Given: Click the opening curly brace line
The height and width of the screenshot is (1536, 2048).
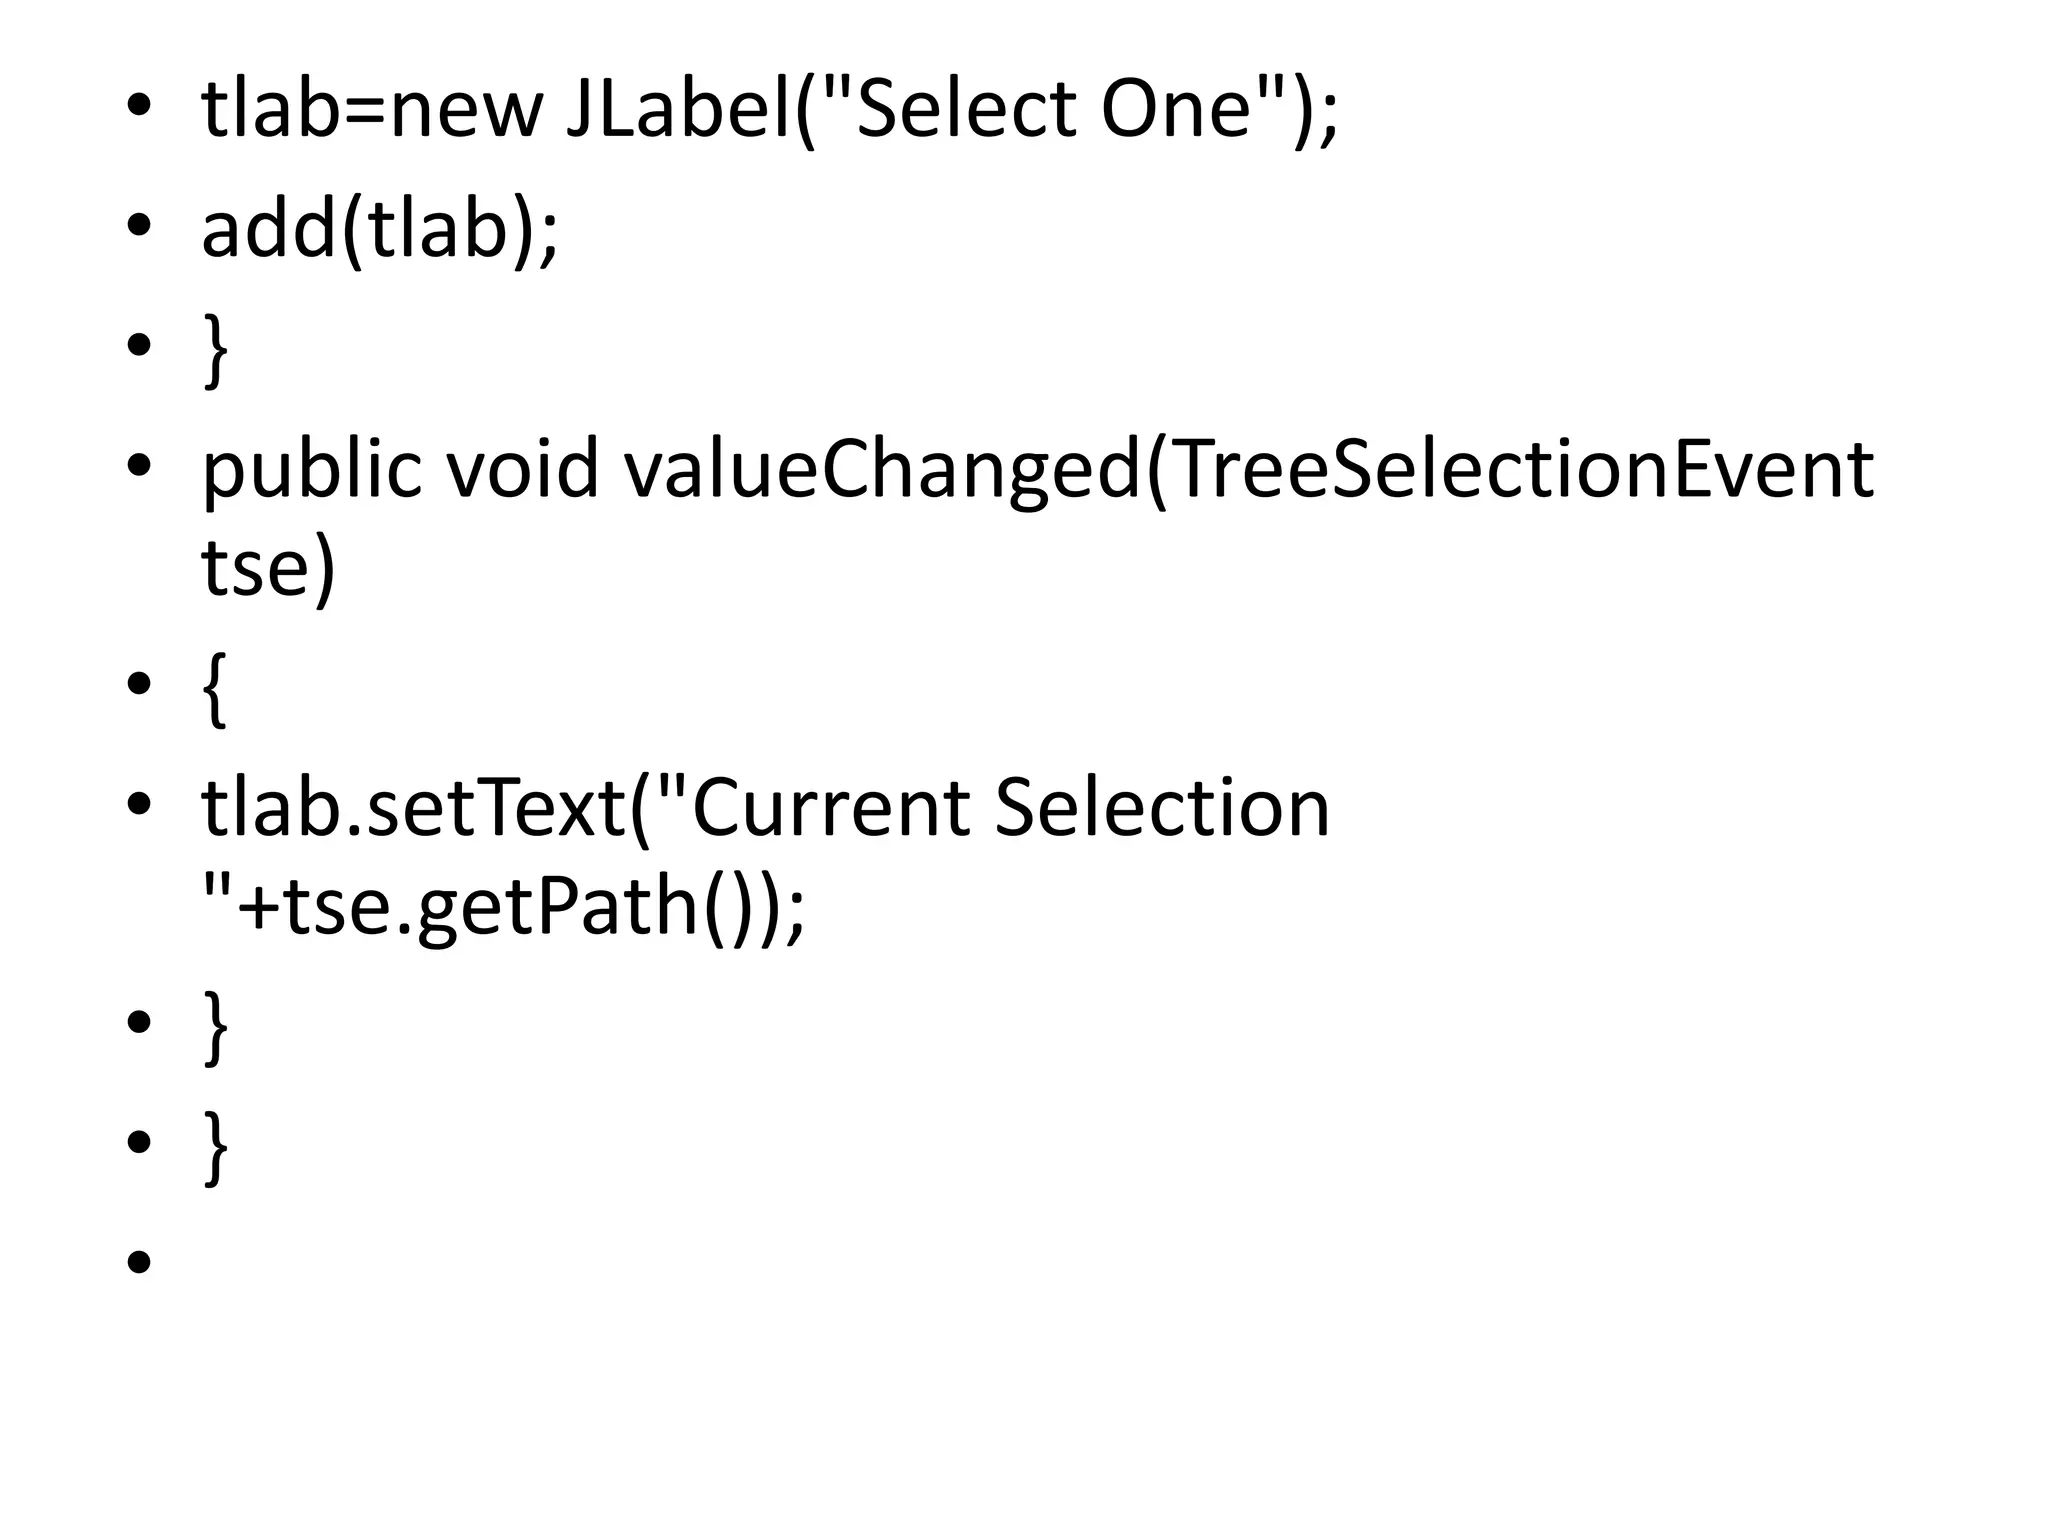Looking at the screenshot, I should coord(214,687).
